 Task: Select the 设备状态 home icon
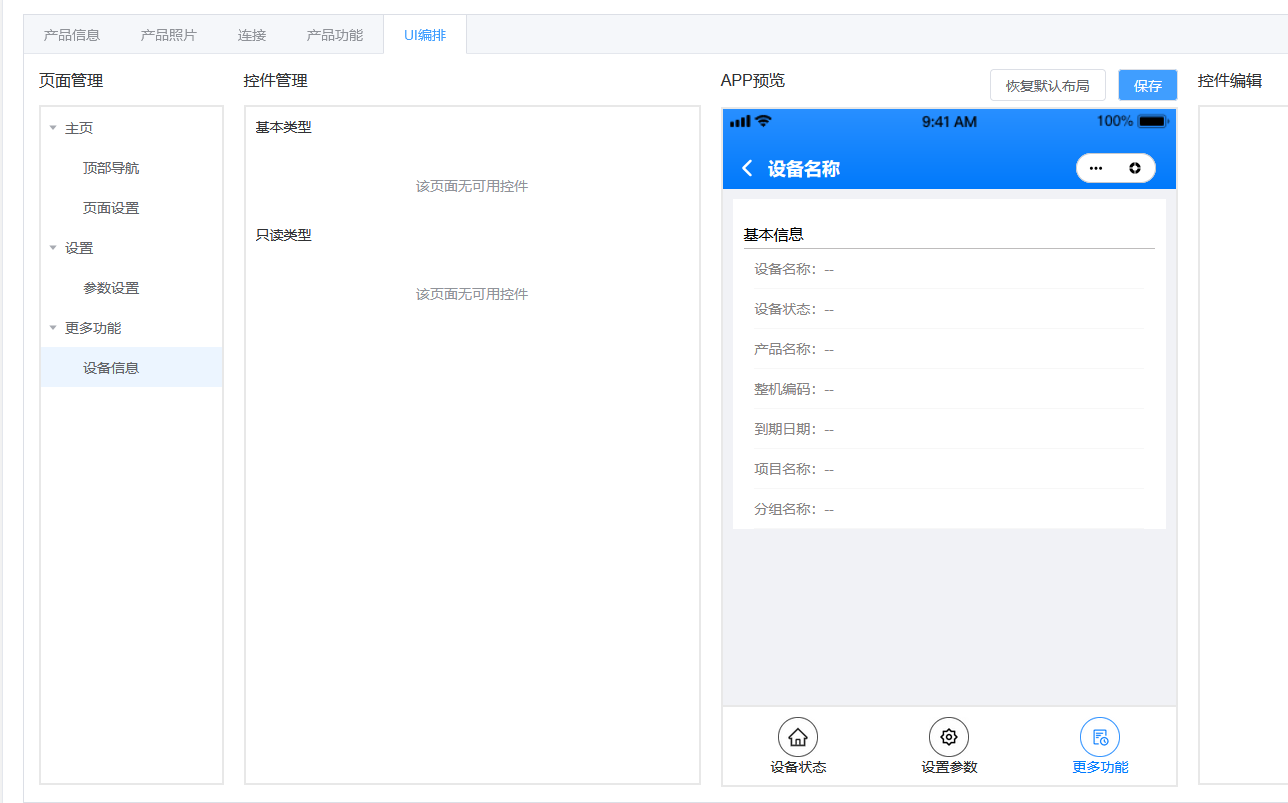click(x=798, y=737)
